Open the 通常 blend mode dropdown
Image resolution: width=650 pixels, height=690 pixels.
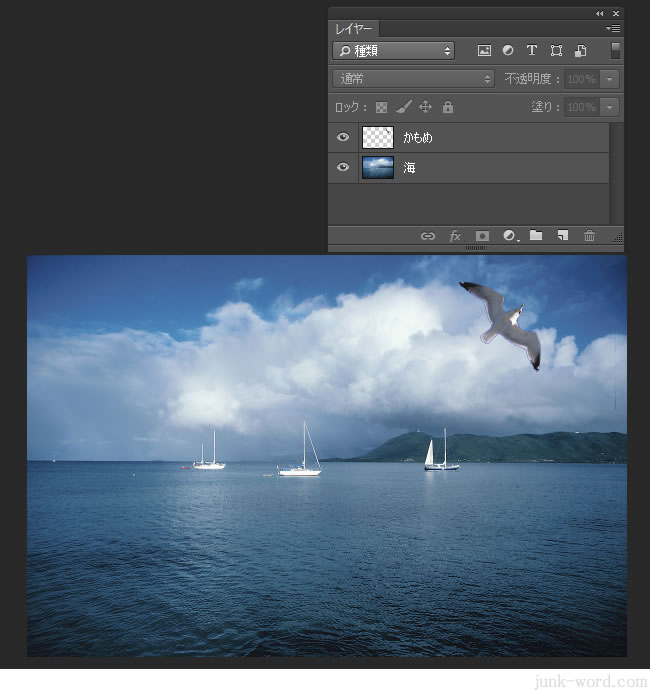[x=414, y=78]
